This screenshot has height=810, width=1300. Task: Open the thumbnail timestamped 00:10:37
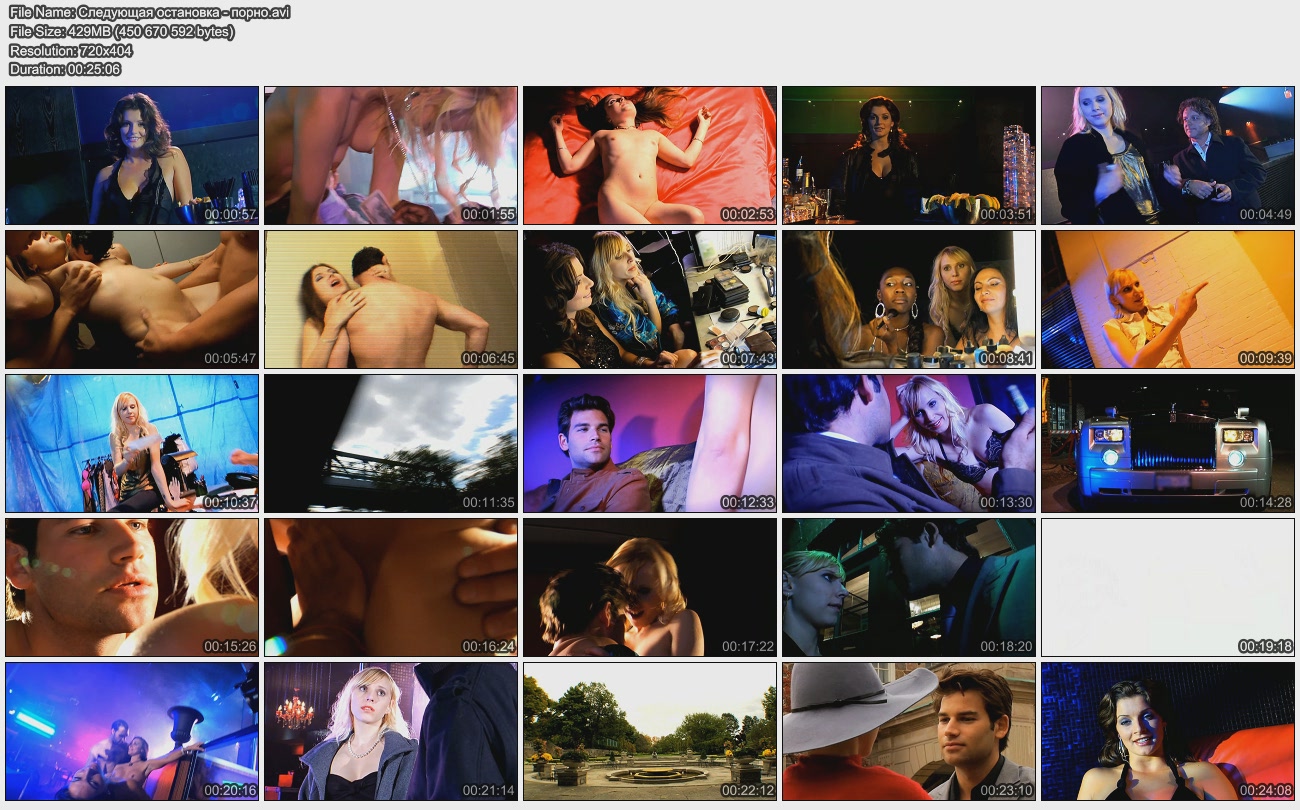click(x=132, y=443)
